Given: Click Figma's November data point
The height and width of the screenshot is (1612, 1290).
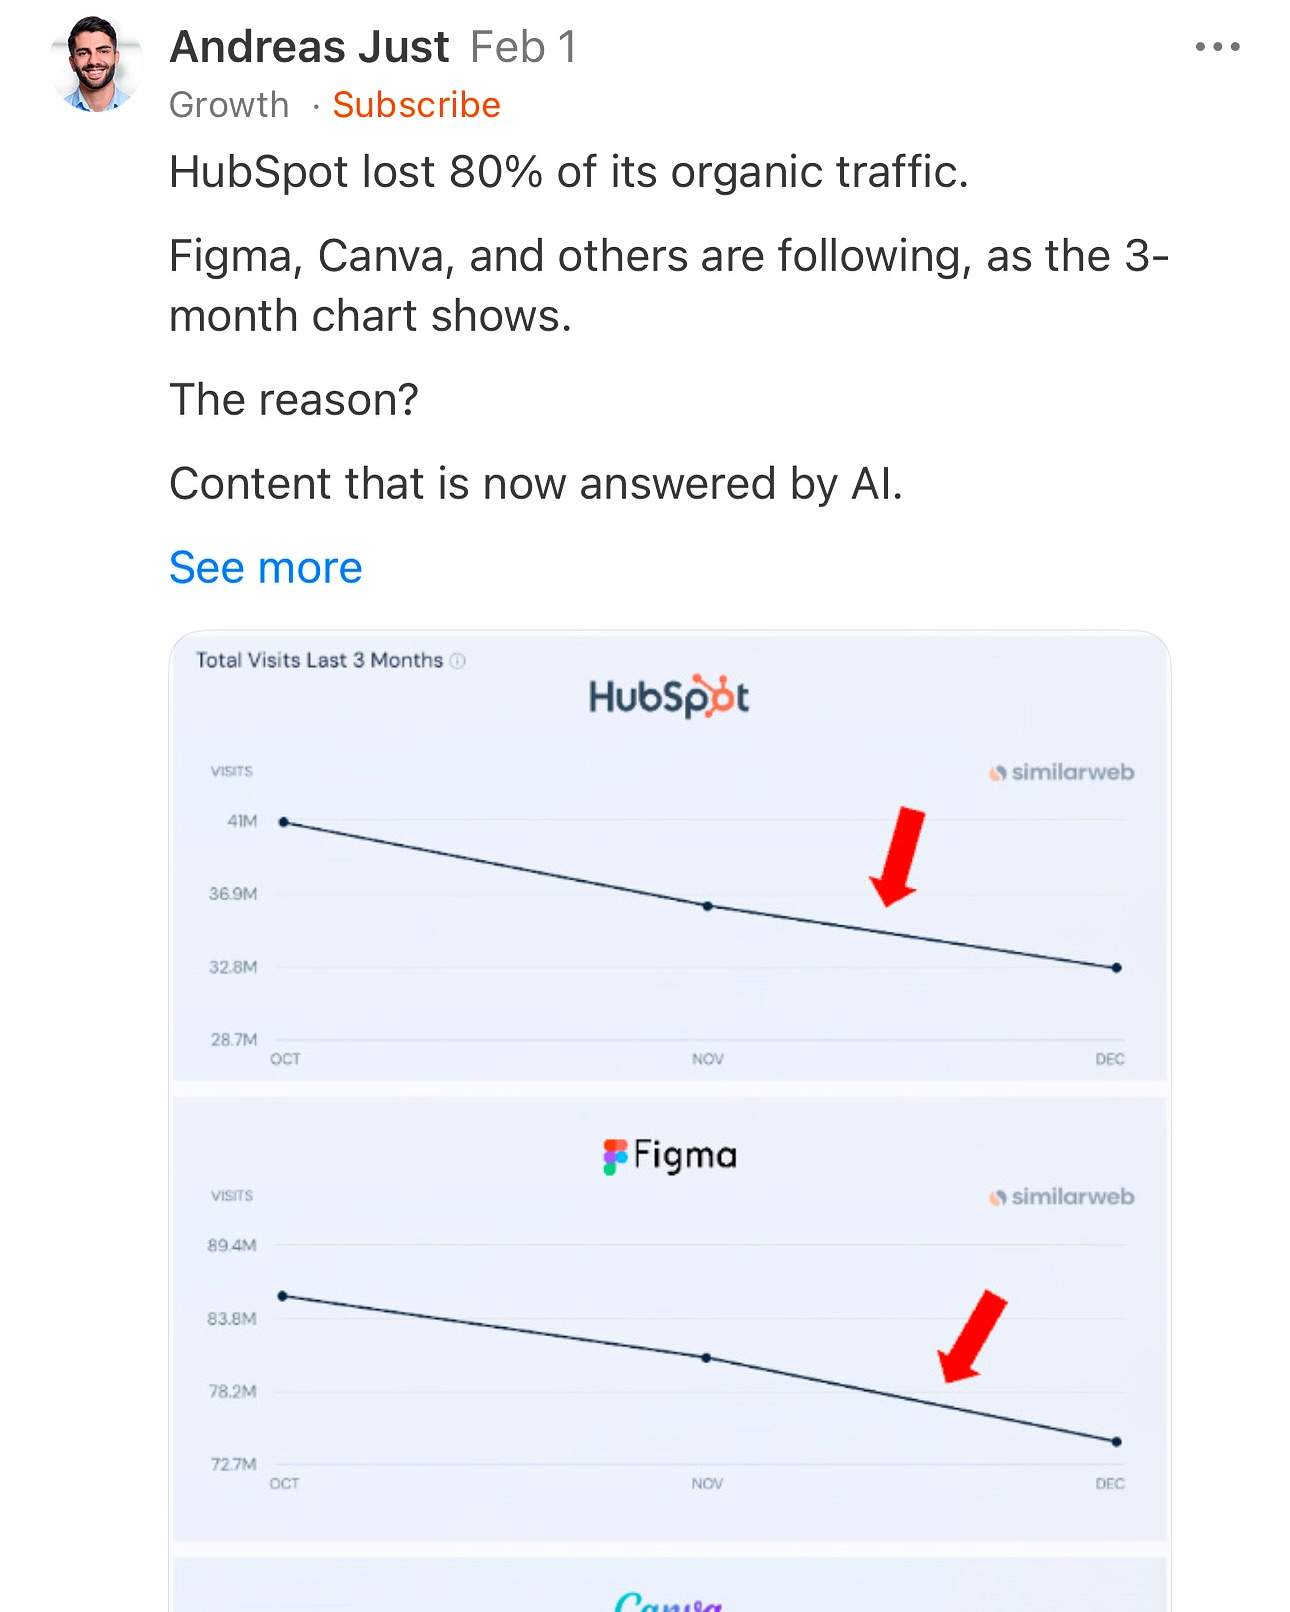Looking at the screenshot, I should click(x=706, y=1358).
